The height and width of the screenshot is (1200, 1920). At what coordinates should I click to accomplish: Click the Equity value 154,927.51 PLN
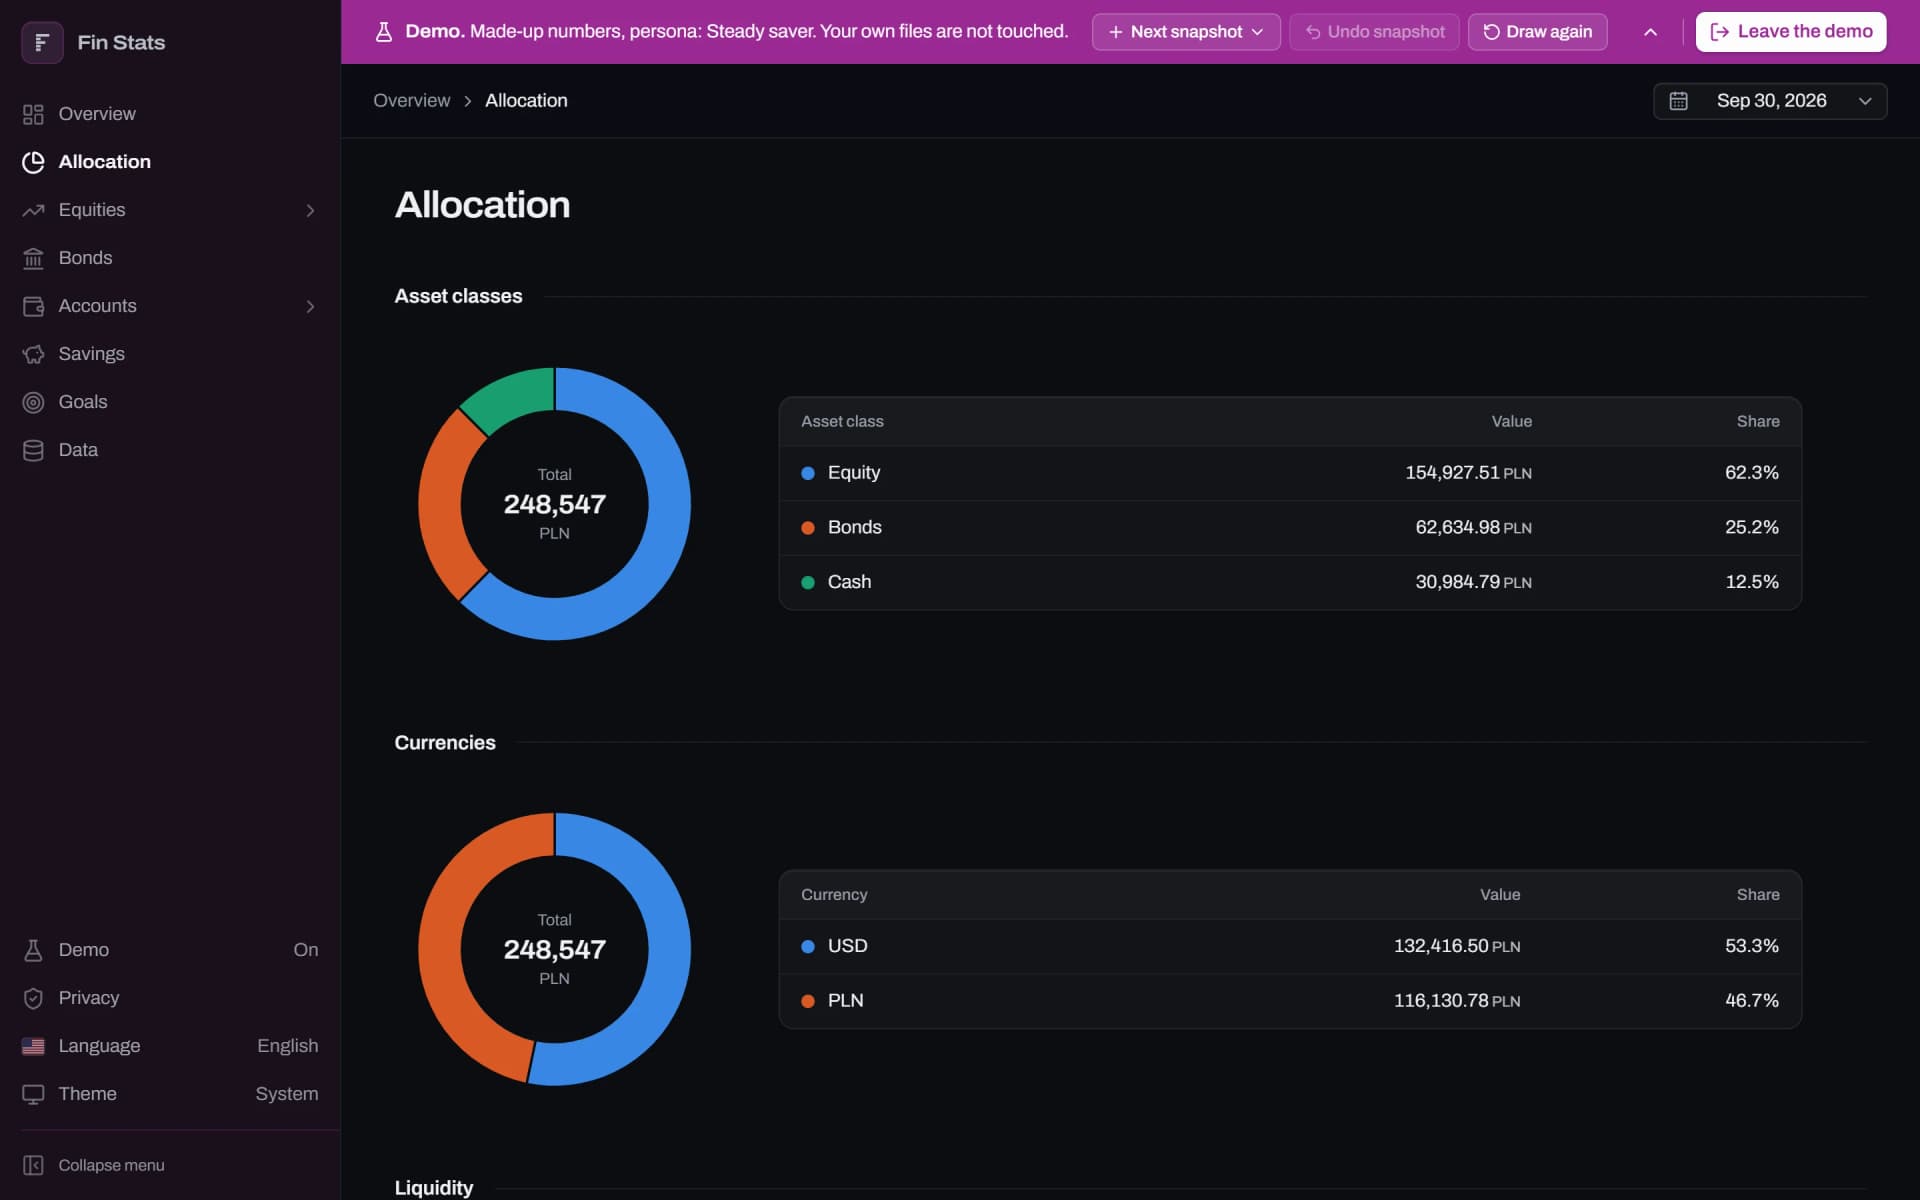pos(1468,473)
